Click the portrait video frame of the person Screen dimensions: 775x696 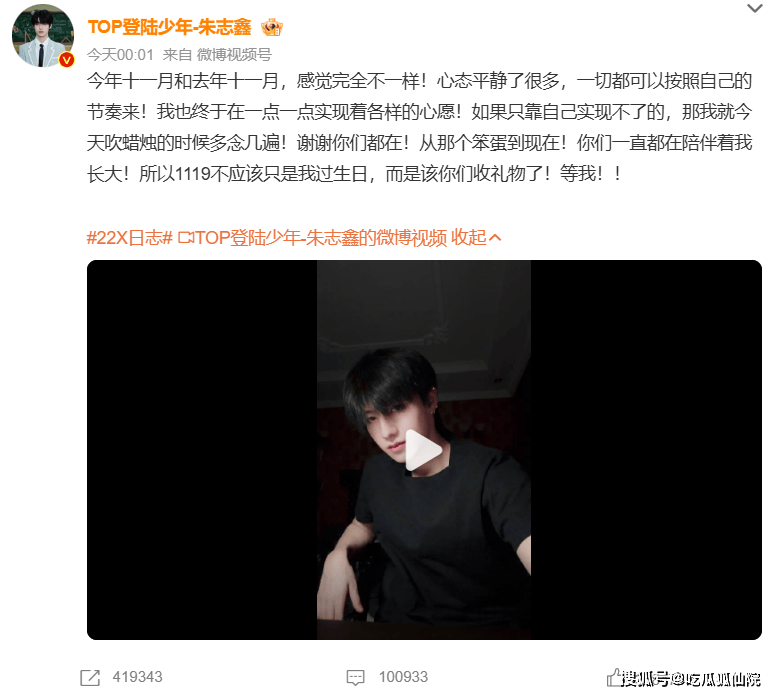click(x=424, y=450)
